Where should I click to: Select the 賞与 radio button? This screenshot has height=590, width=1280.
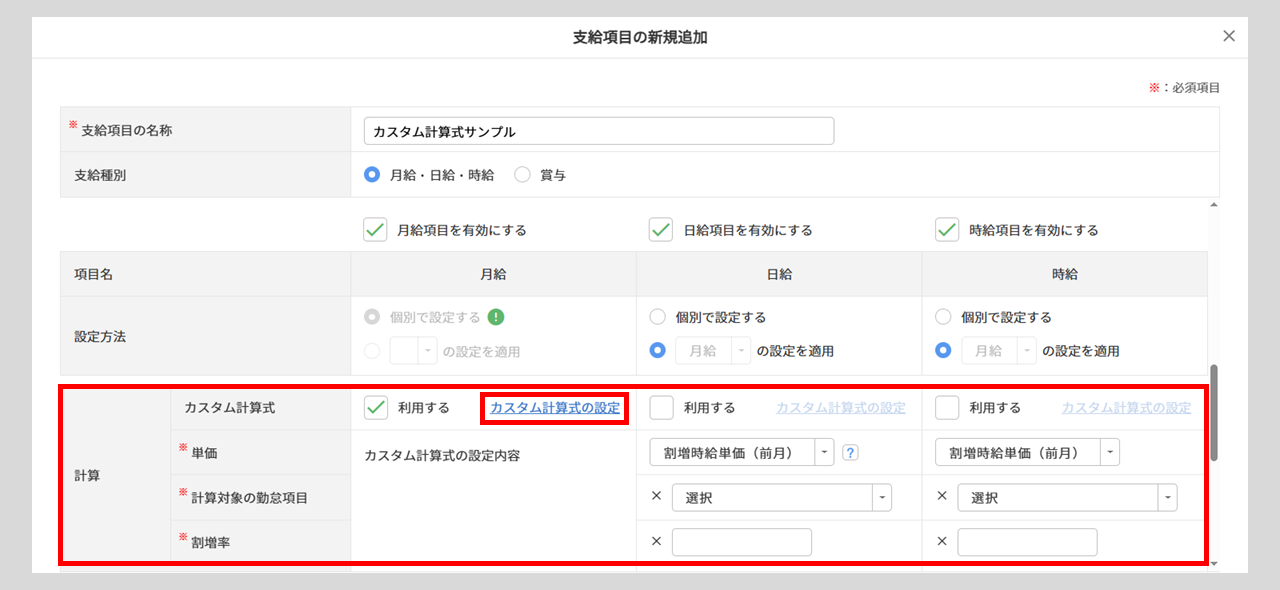point(522,175)
